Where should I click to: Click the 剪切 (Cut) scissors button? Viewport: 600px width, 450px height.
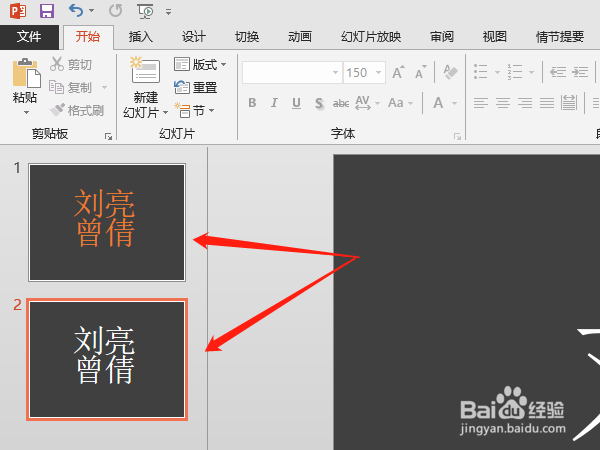[x=71, y=64]
